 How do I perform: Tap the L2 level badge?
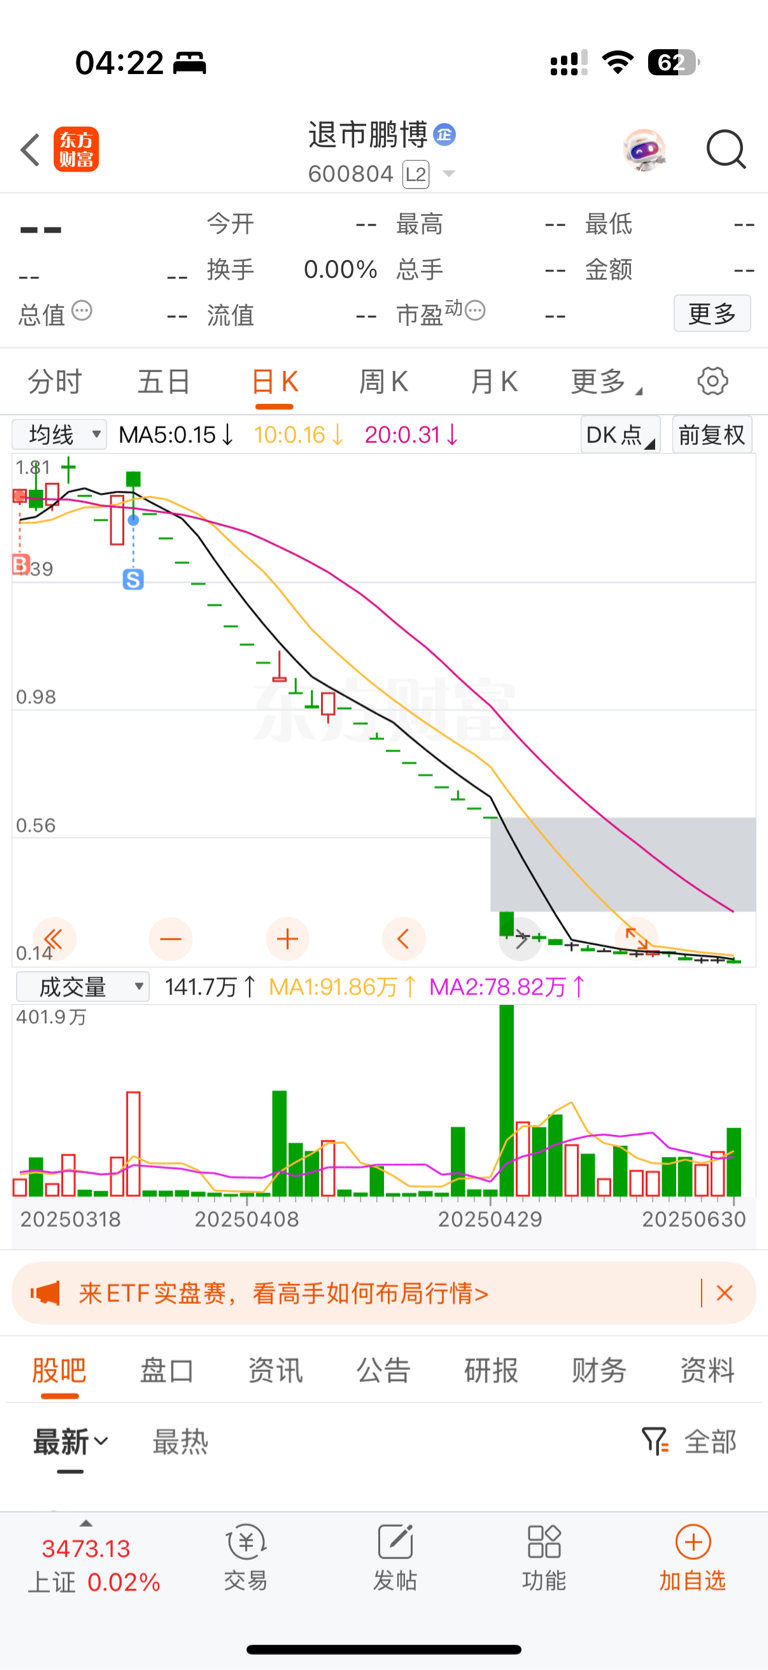click(416, 175)
